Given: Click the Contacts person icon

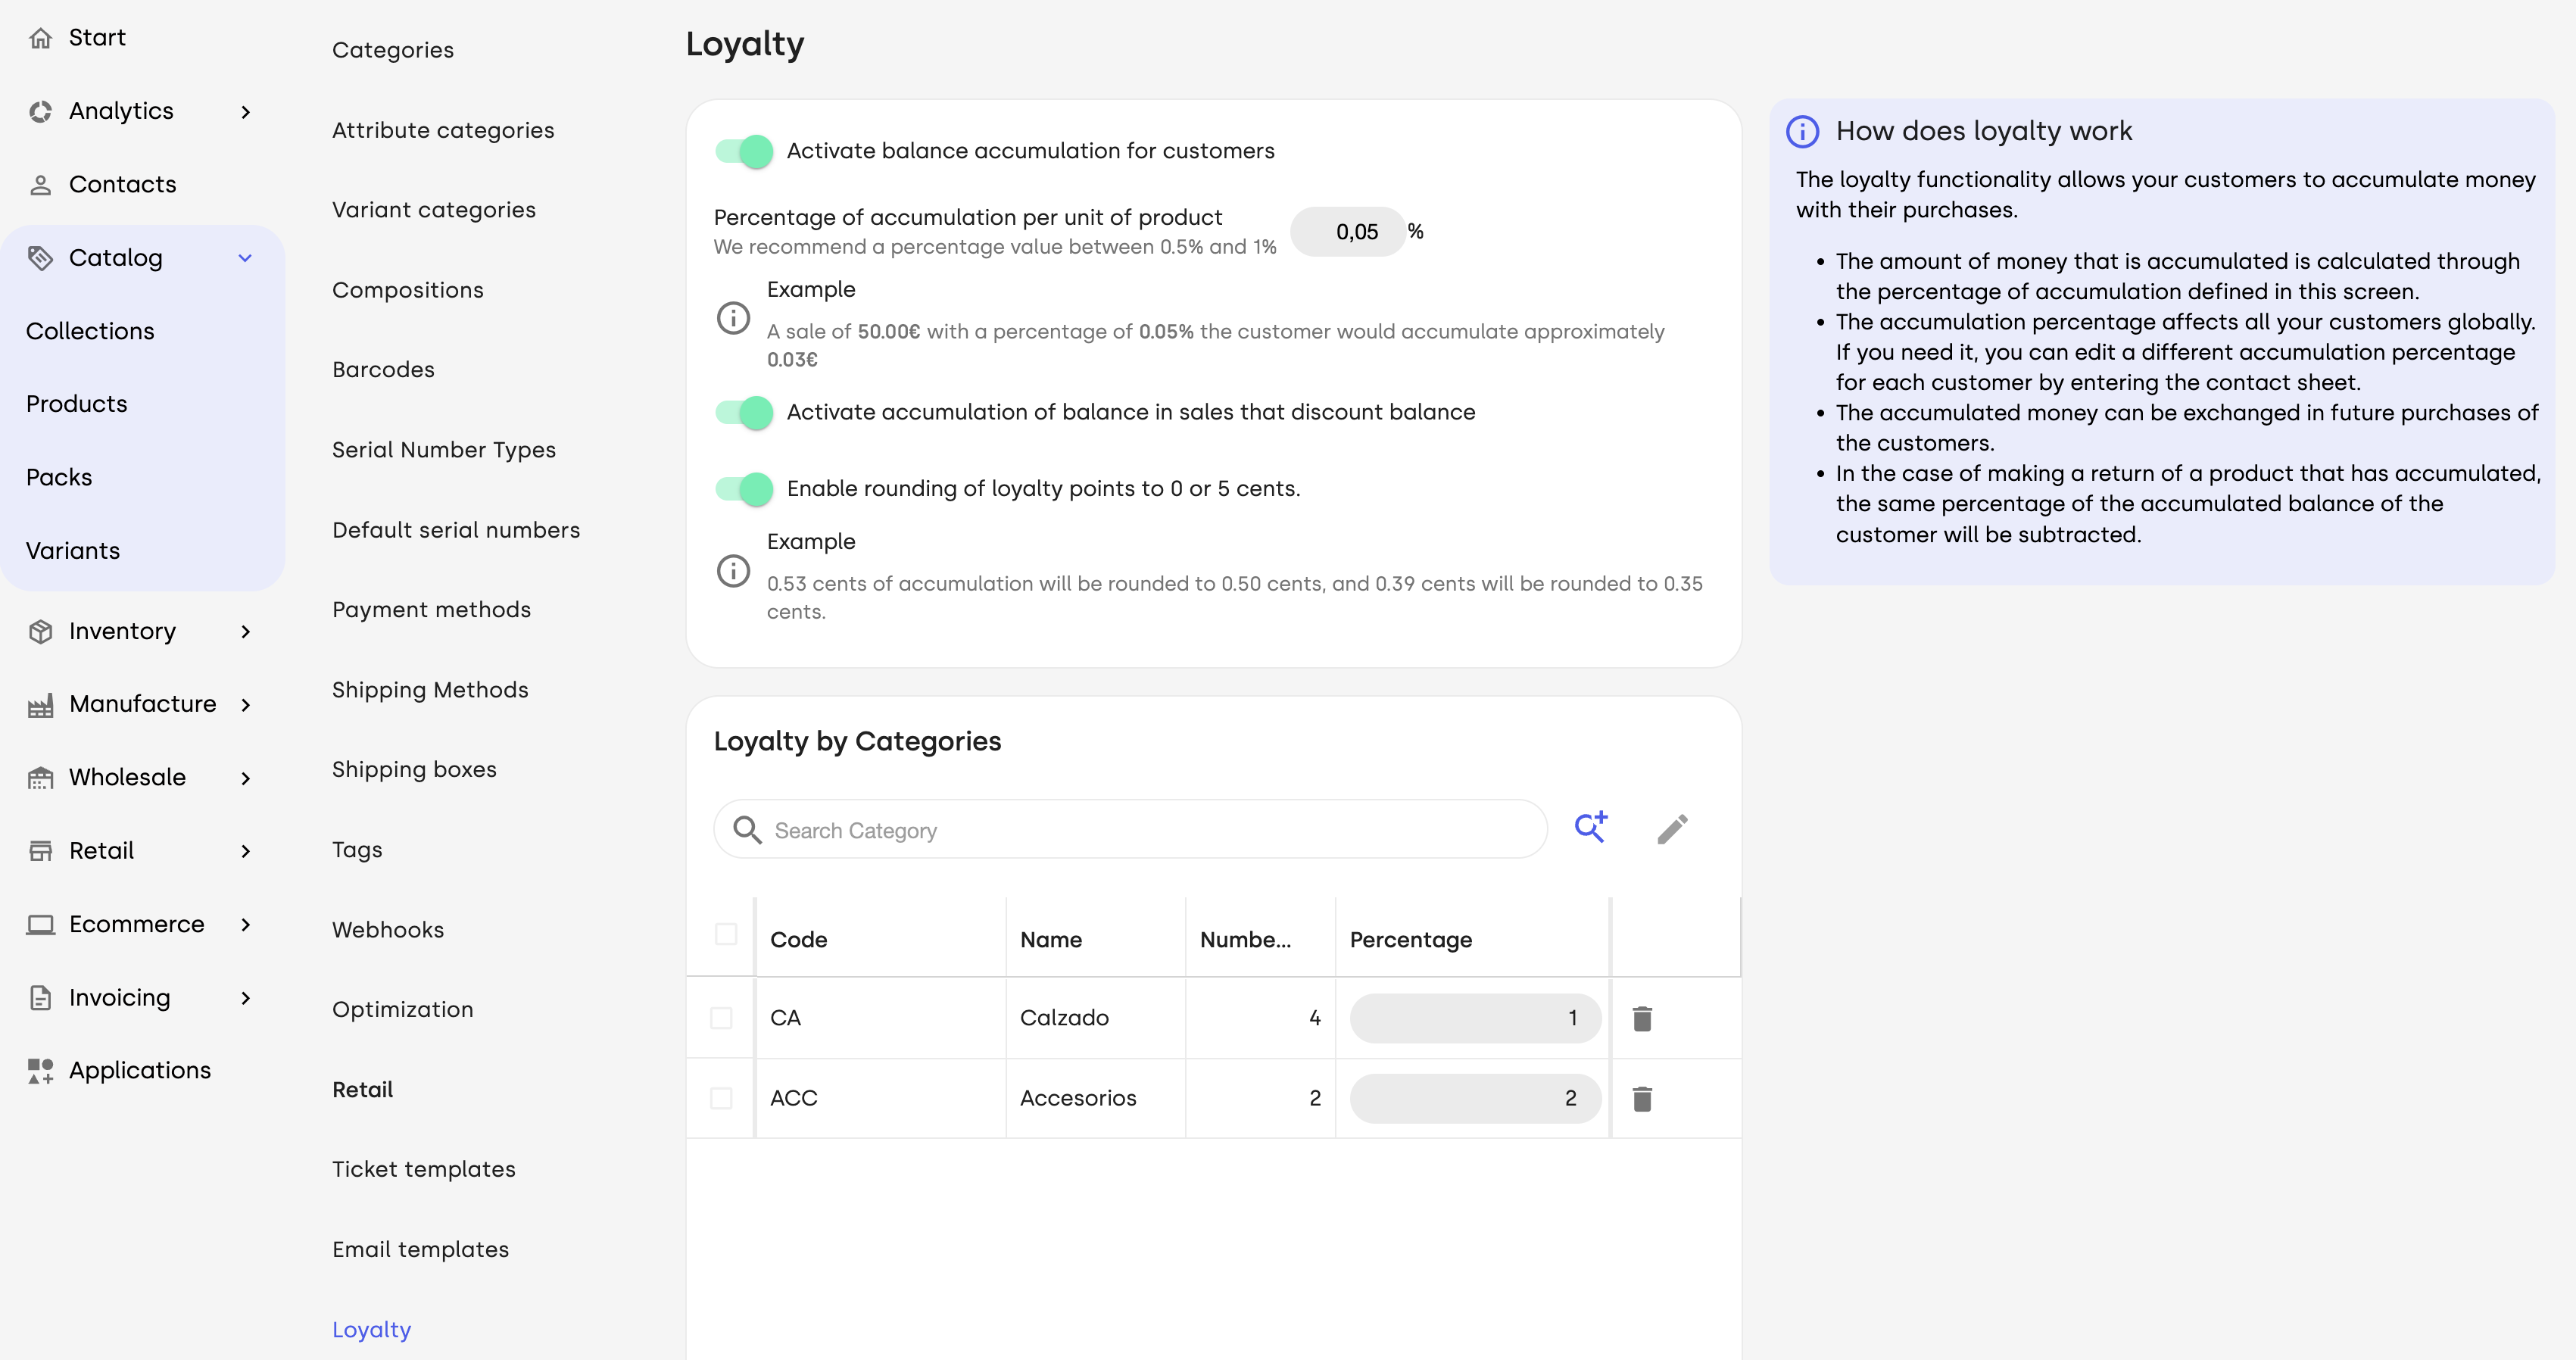Looking at the screenshot, I should [40, 185].
